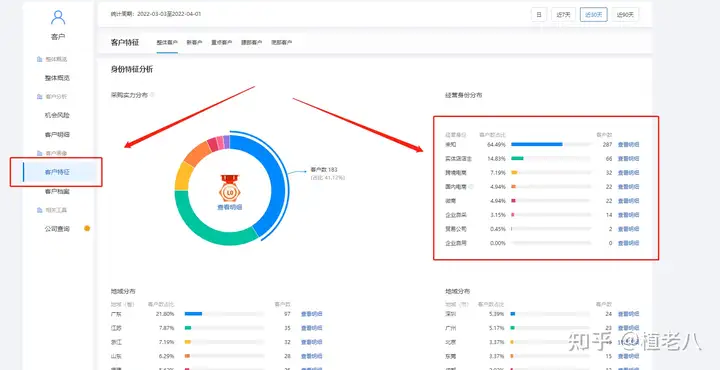Click the 客户数占比 header in identity table
This screenshot has height=370, width=720.
point(492,135)
